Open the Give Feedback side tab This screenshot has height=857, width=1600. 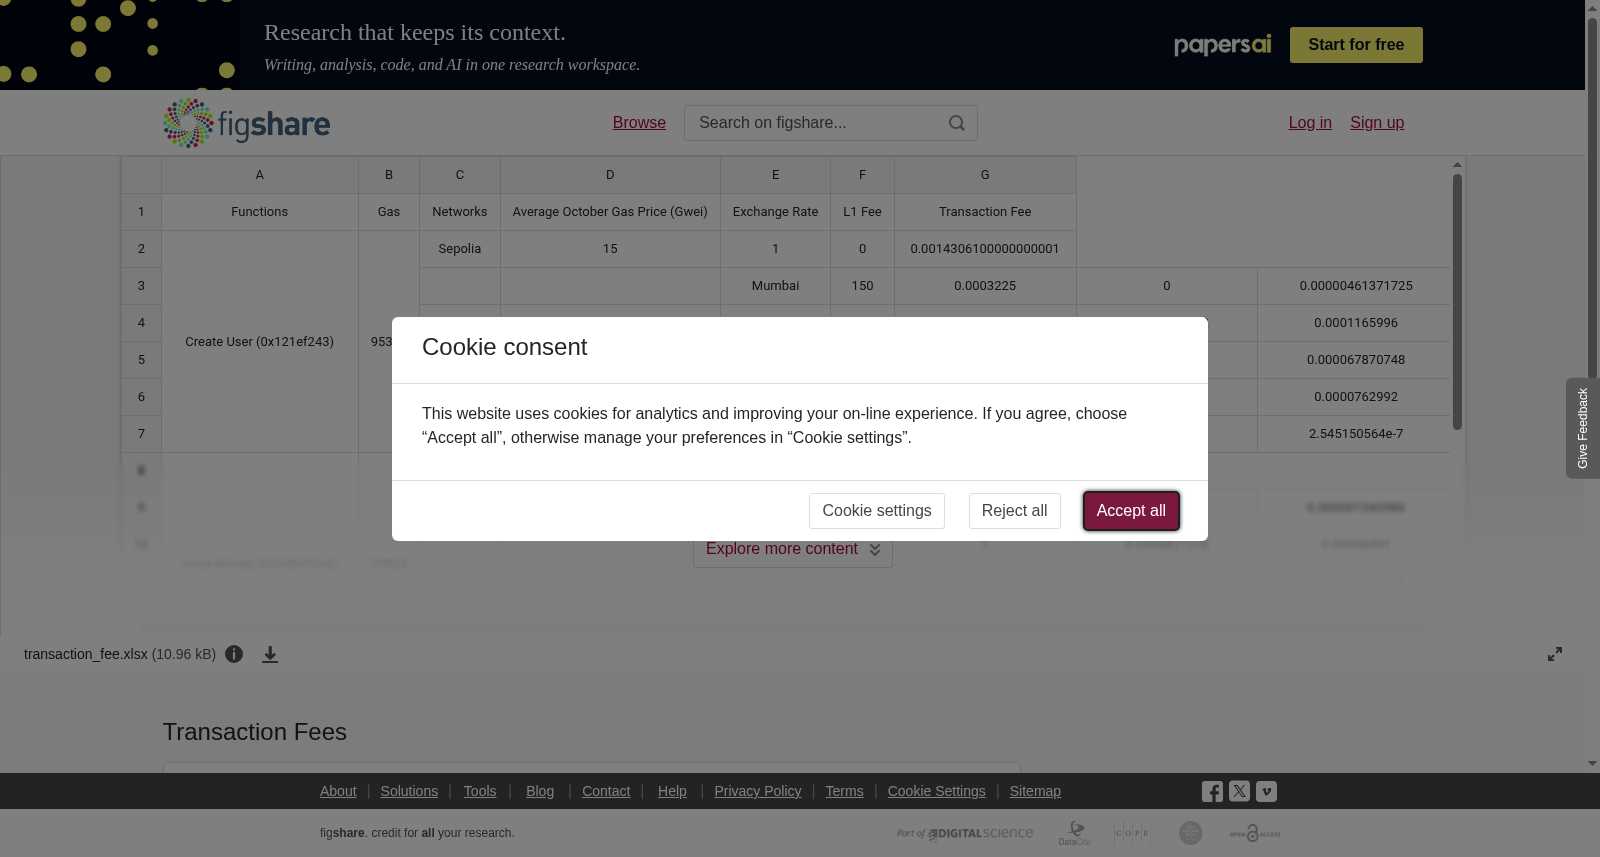click(1582, 428)
